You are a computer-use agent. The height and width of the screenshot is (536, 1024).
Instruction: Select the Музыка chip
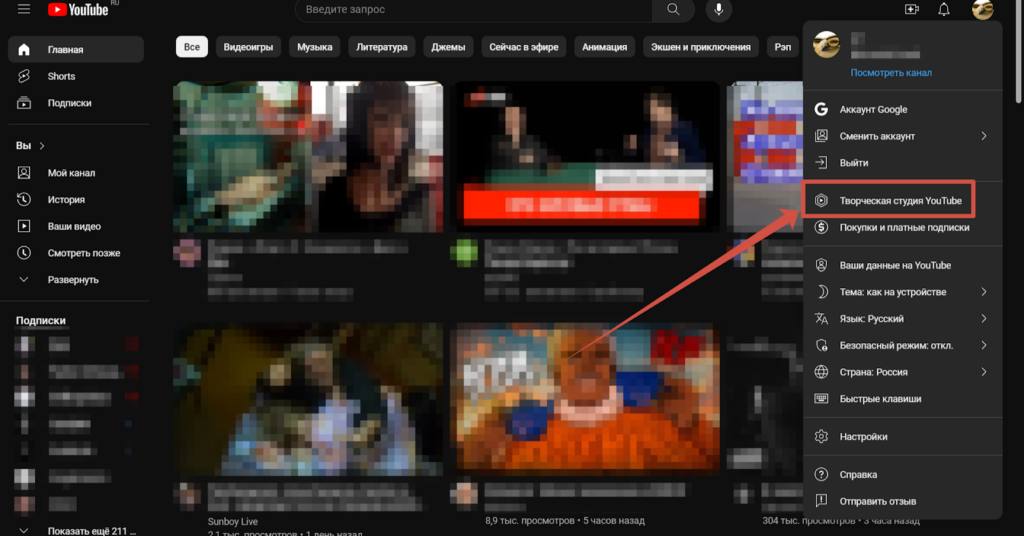pos(315,47)
